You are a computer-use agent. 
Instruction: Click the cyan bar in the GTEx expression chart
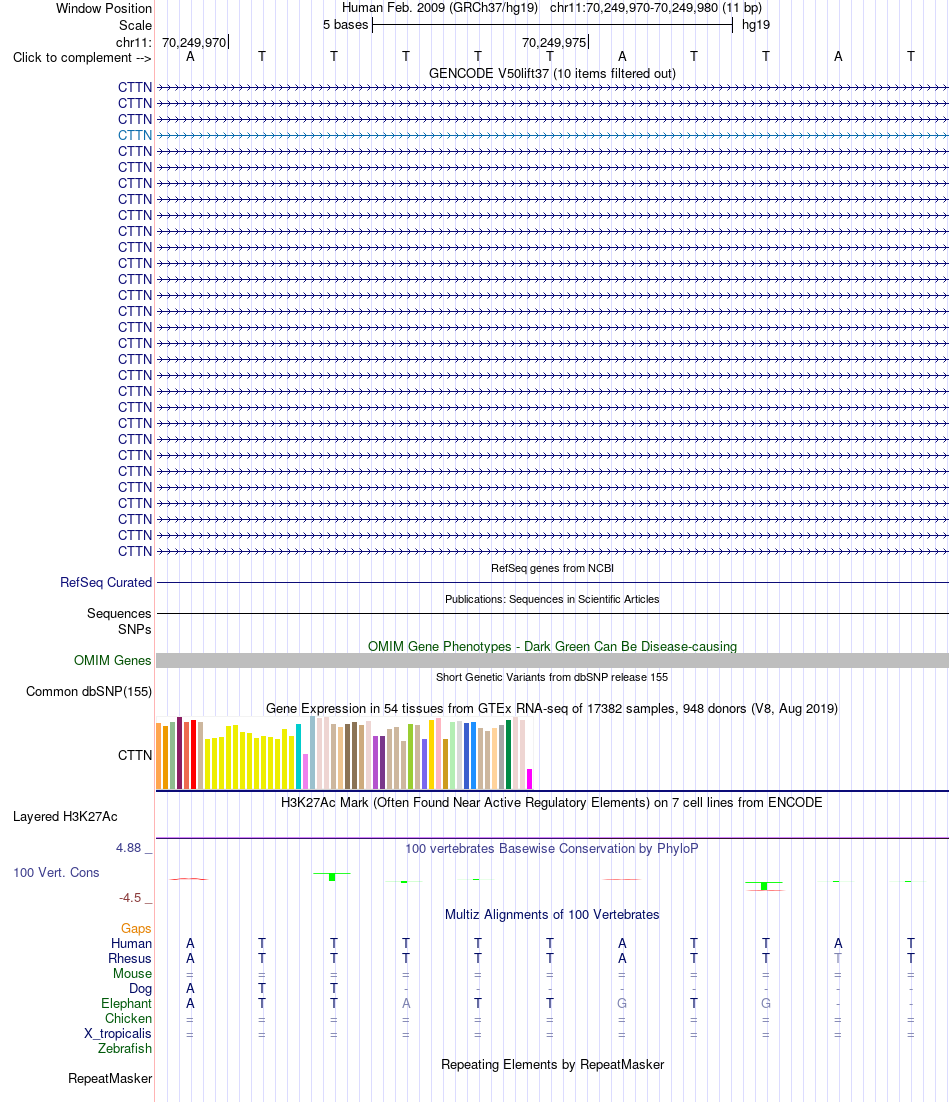299,757
